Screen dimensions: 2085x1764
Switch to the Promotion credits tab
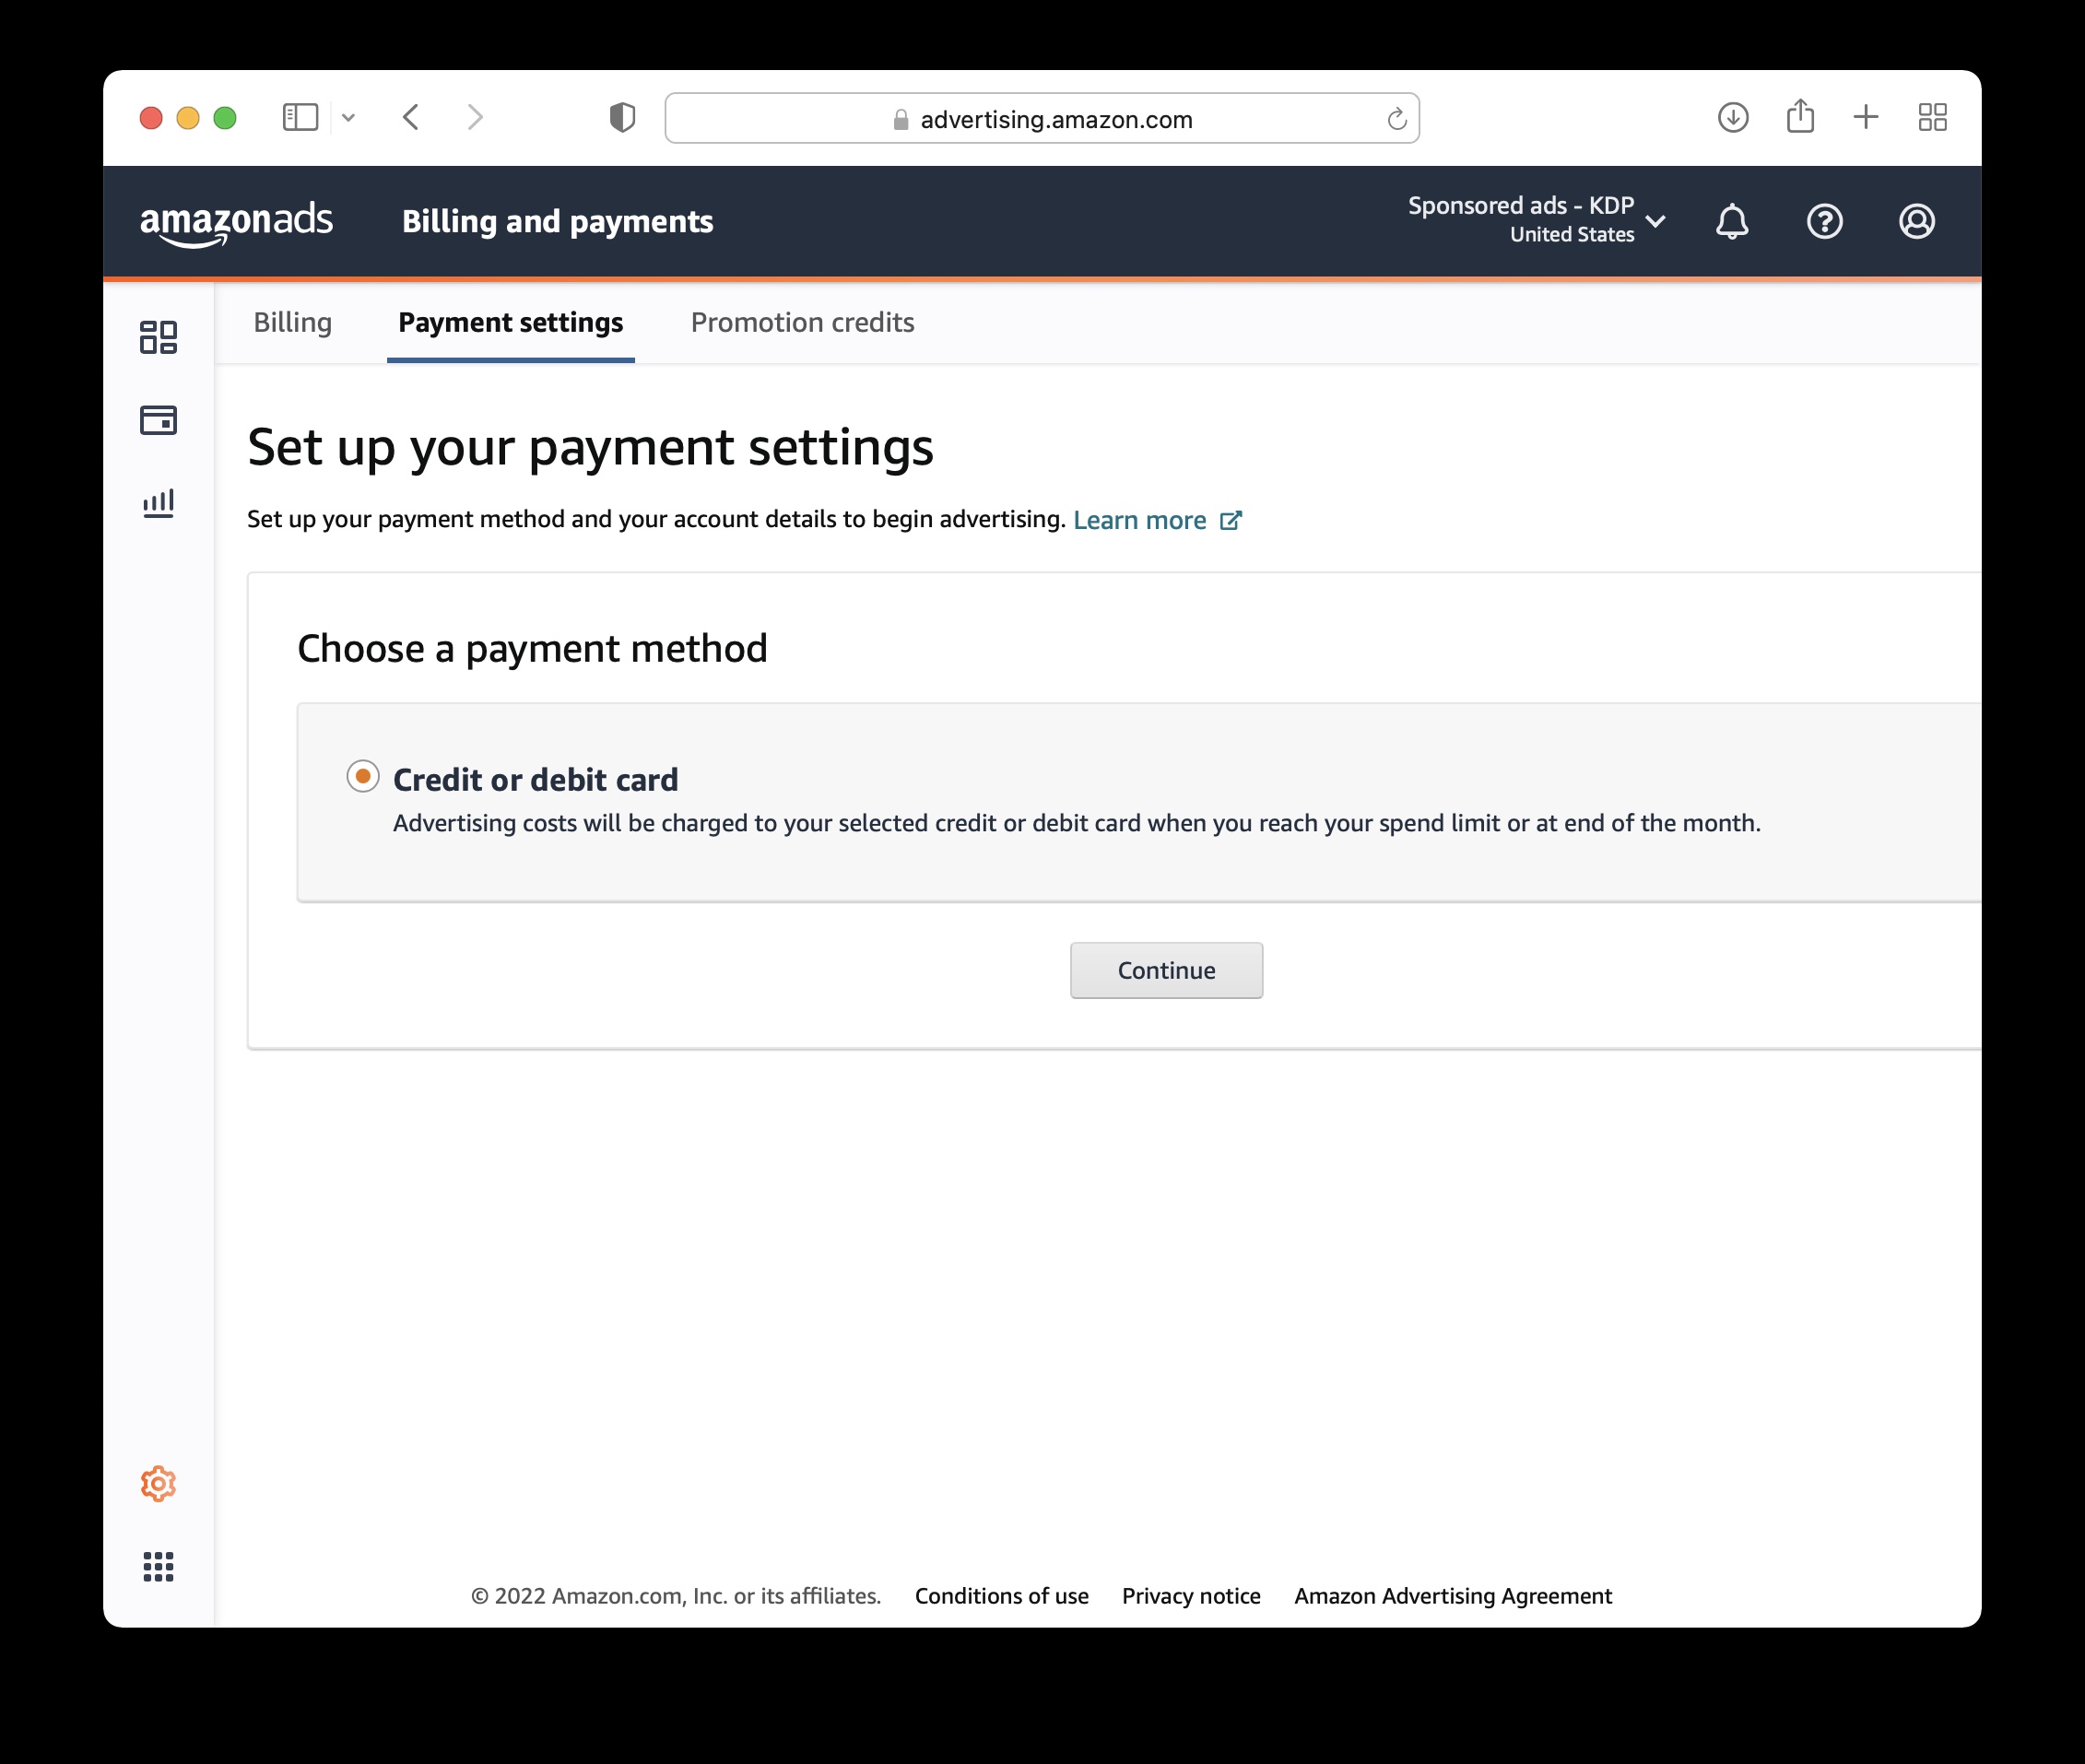(802, 322)
